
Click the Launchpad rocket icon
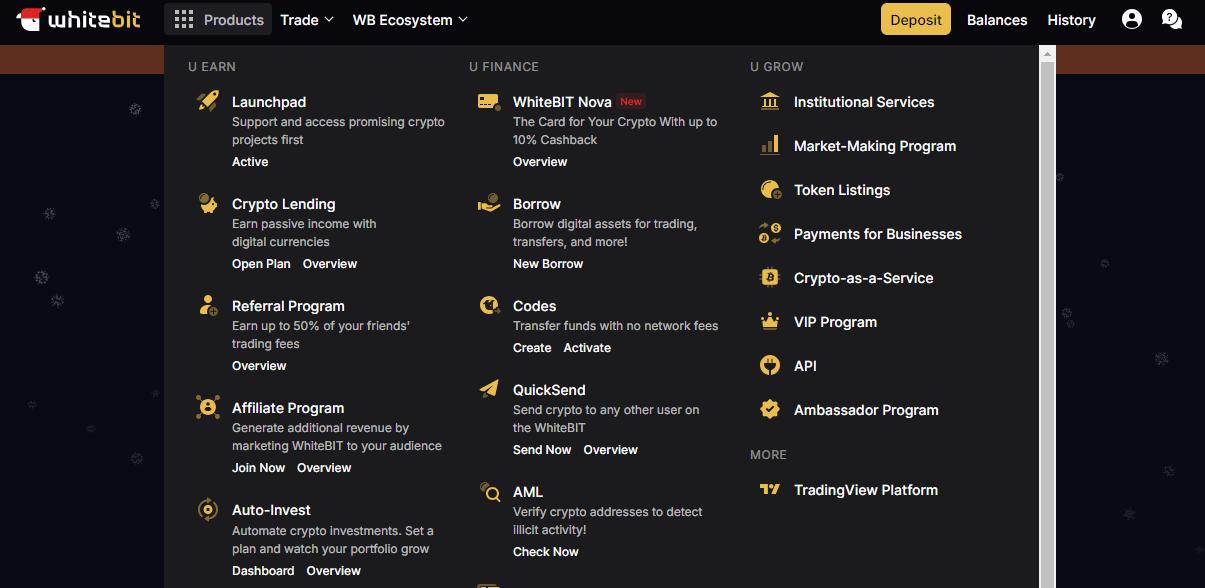(208, 101)
